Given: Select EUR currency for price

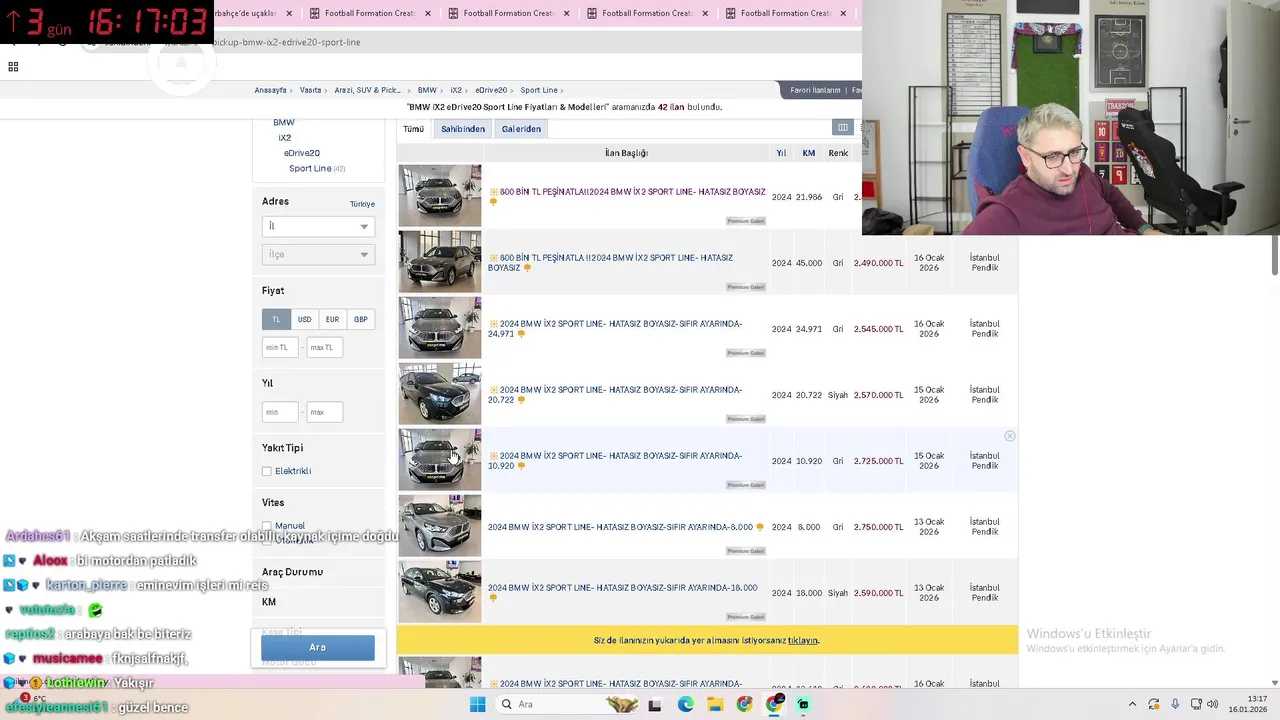Looking at the screenshot, I should coord(332,319).
